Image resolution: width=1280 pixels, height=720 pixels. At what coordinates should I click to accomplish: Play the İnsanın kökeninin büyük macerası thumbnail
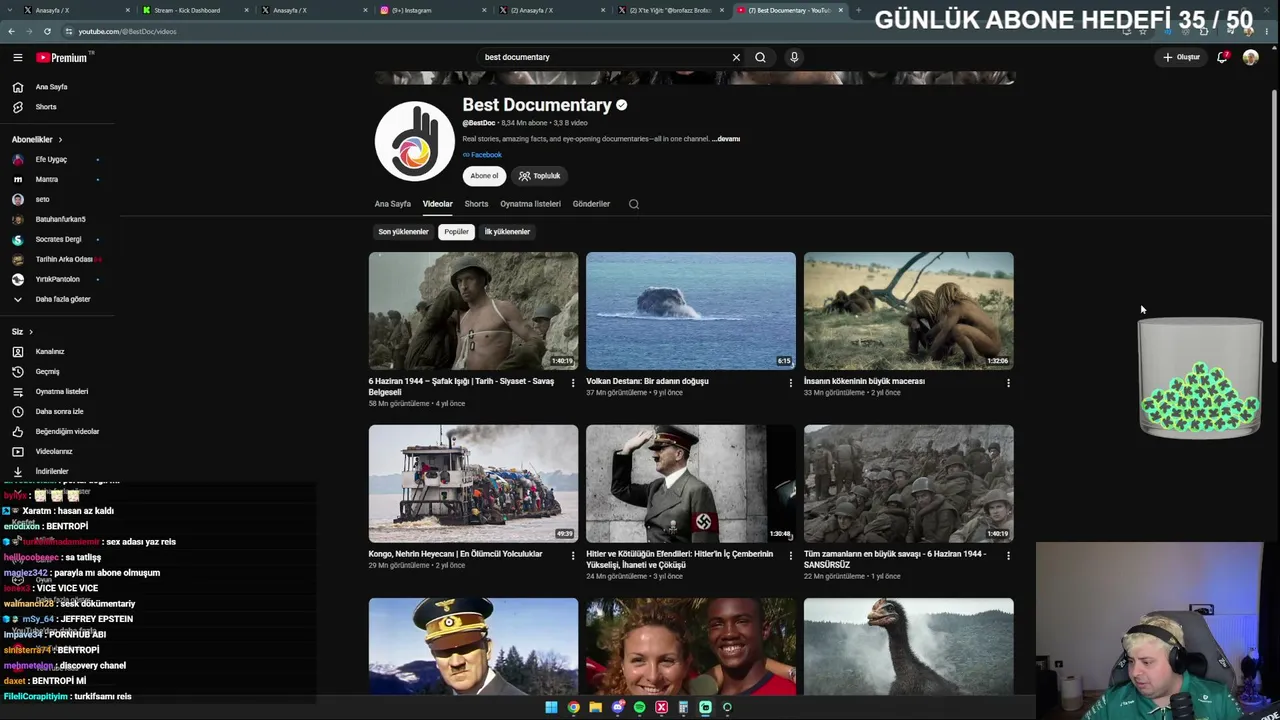click(908, 311)
